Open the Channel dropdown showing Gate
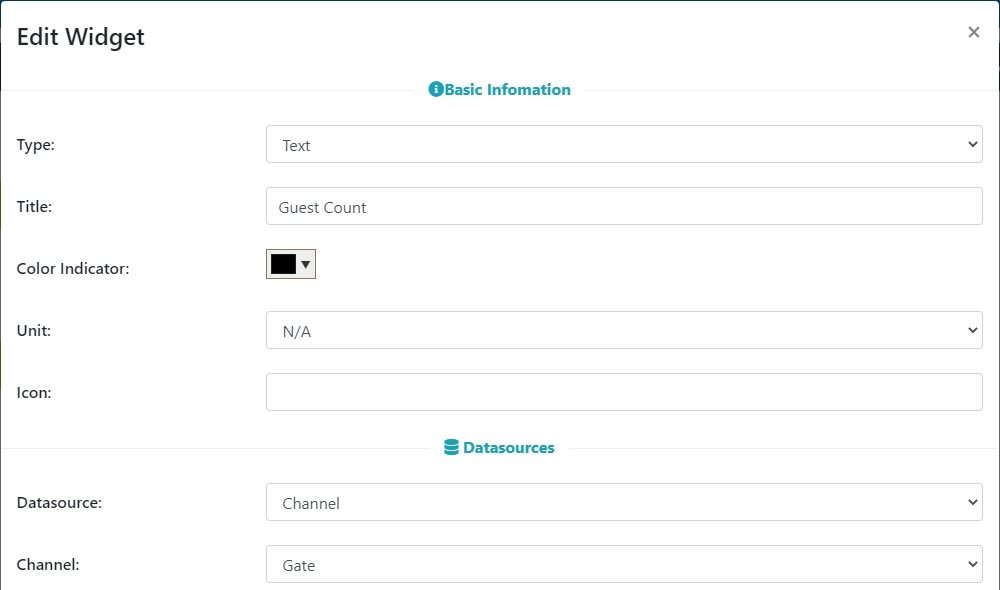Image resolution: width=1000 pixels, height=590 pixels. point(624,565)
